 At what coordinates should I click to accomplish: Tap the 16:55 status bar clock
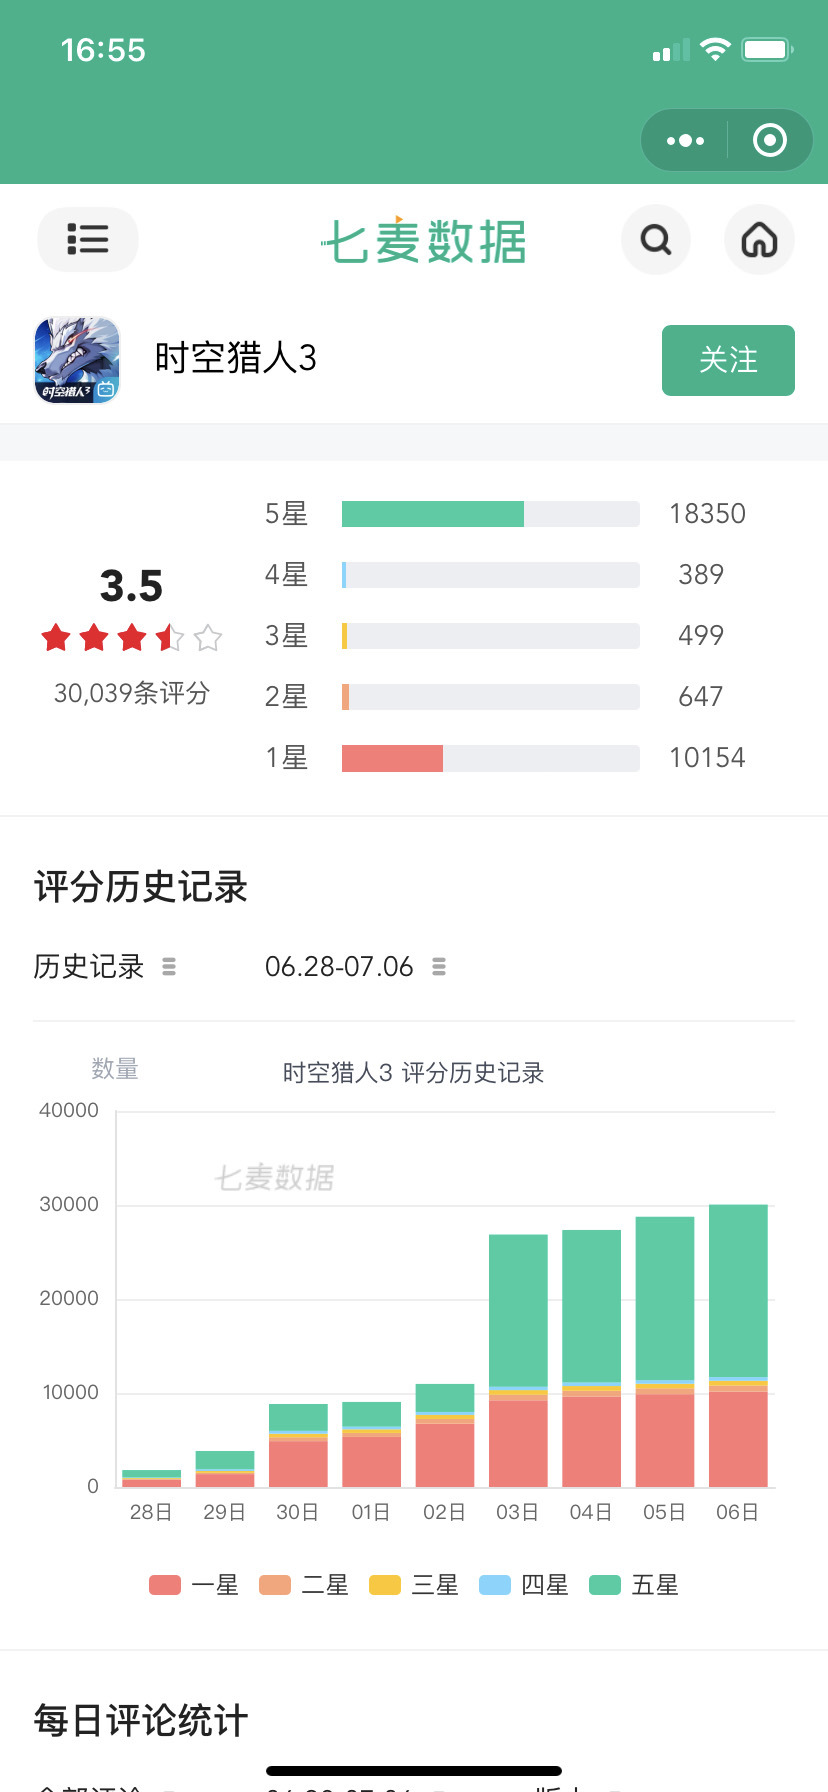pos(103,50)
